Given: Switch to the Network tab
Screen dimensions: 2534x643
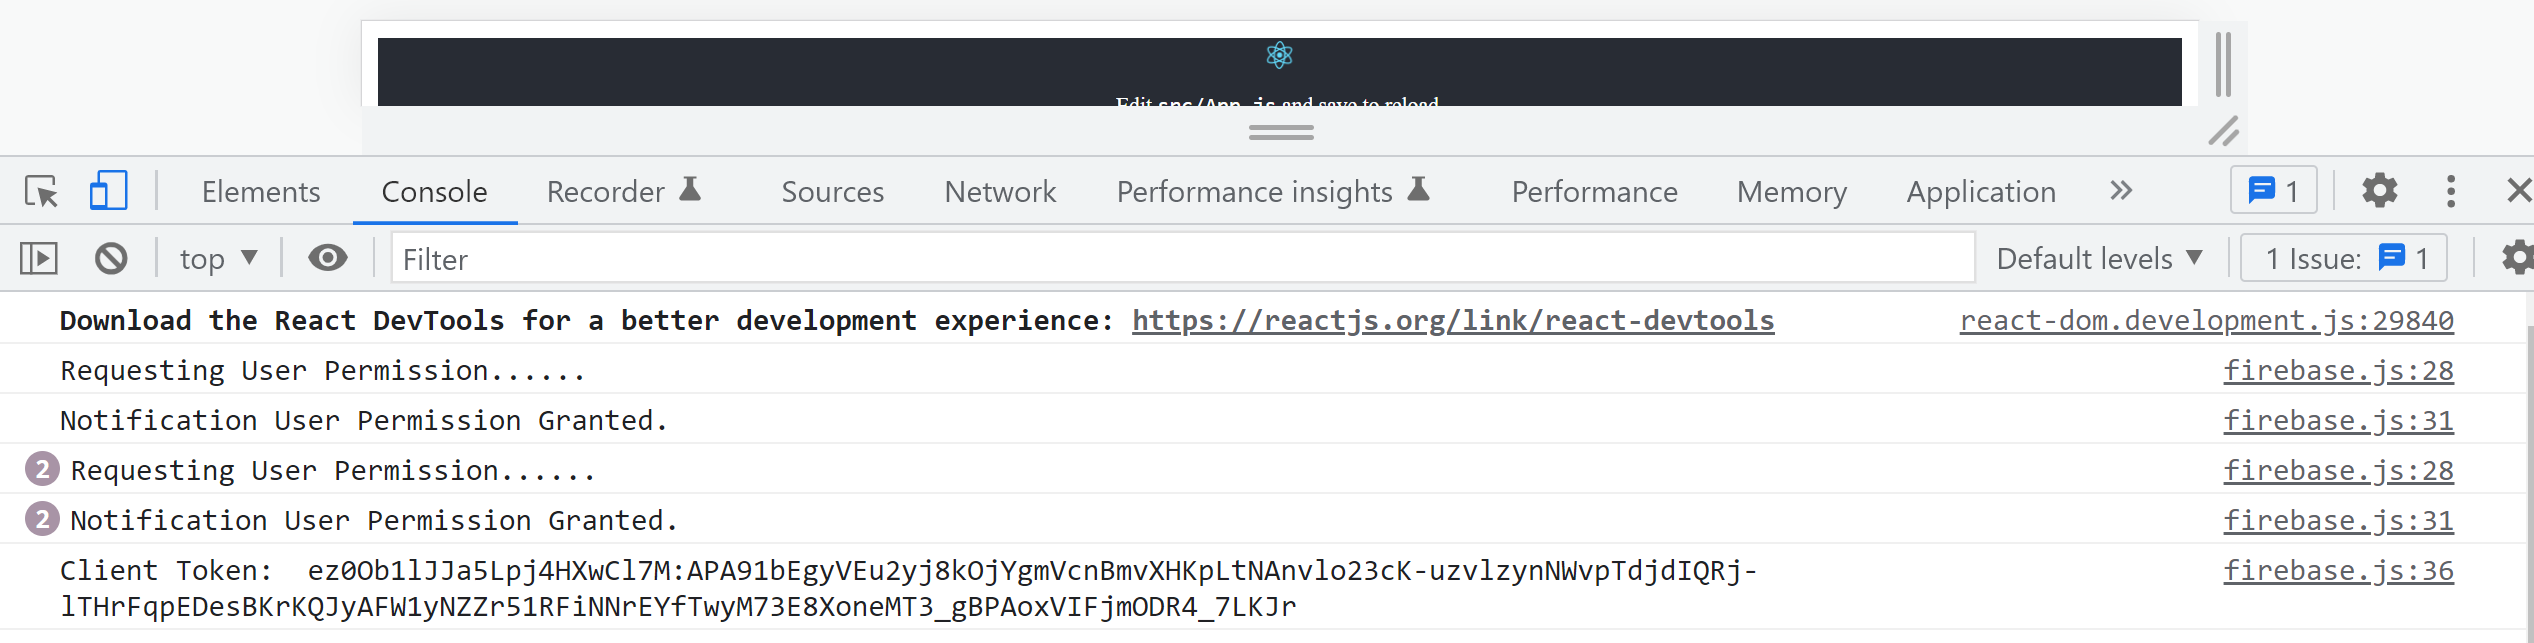Looking at the screenshot, I should (1000, 191).
